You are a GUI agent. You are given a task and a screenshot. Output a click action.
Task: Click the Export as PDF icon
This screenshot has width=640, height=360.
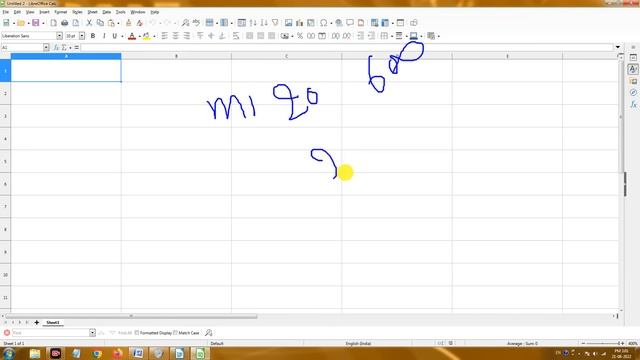pyautogui.click(x=53, y=23)
